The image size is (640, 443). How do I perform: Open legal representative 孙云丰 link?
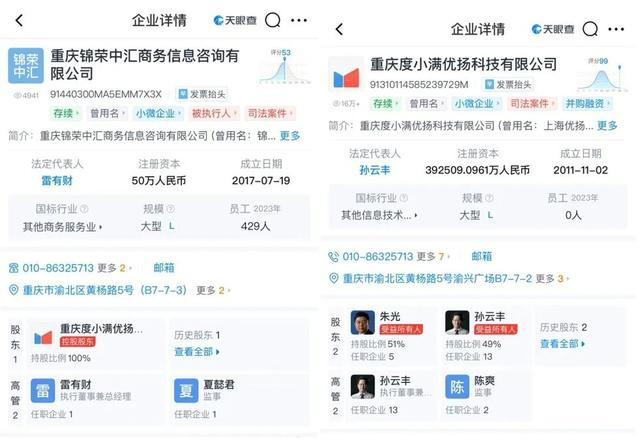click(375, 170)
